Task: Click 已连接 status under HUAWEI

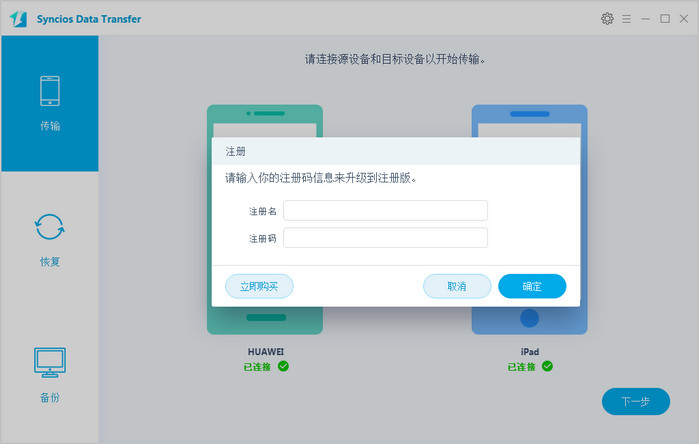Action: (257, 367)
